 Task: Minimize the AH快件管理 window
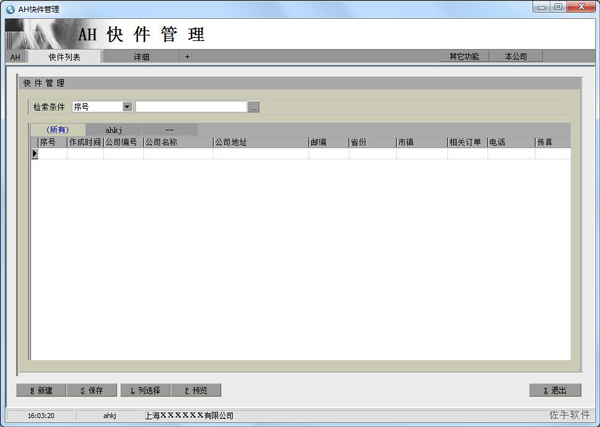tap(541, 7)
